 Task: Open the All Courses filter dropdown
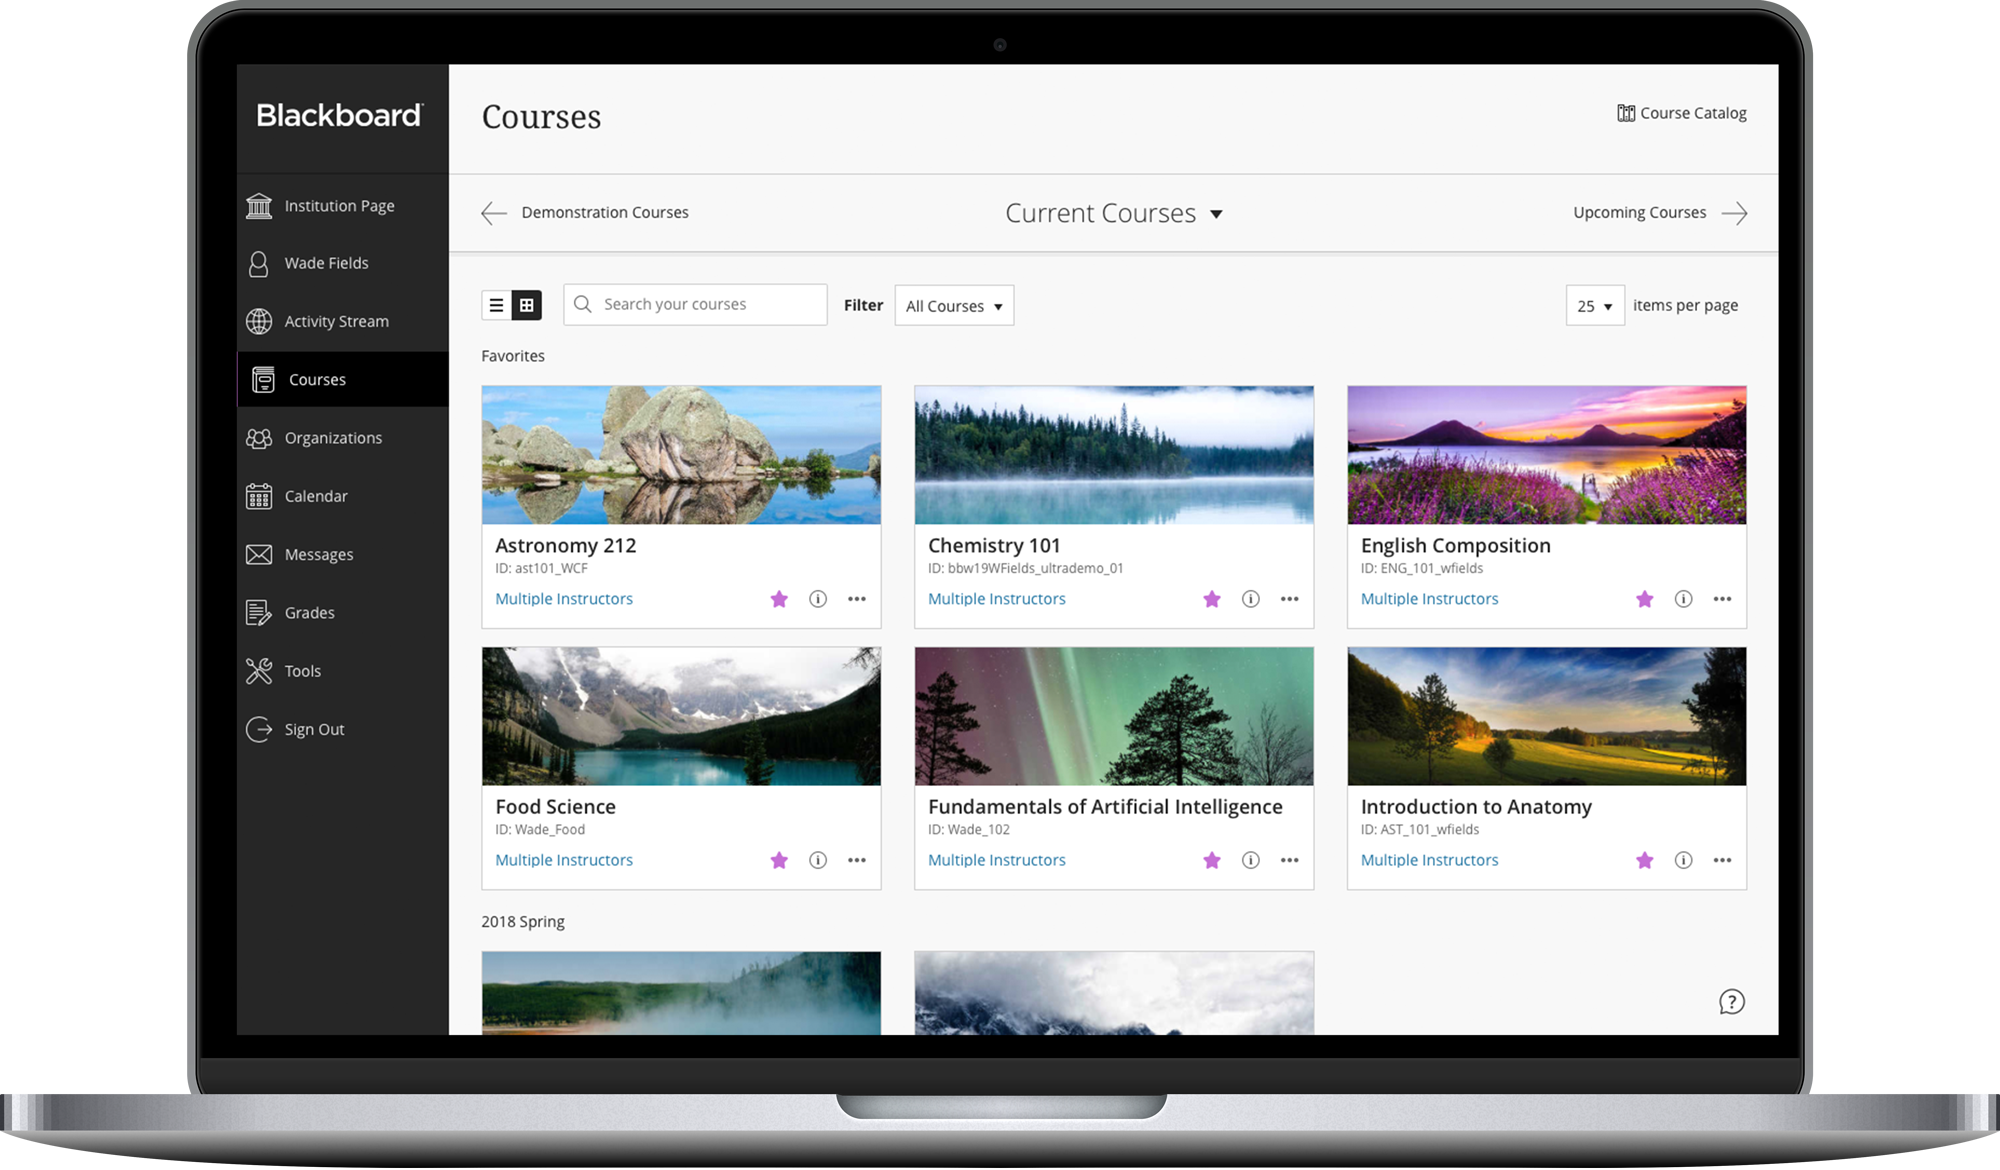(954, 304)
